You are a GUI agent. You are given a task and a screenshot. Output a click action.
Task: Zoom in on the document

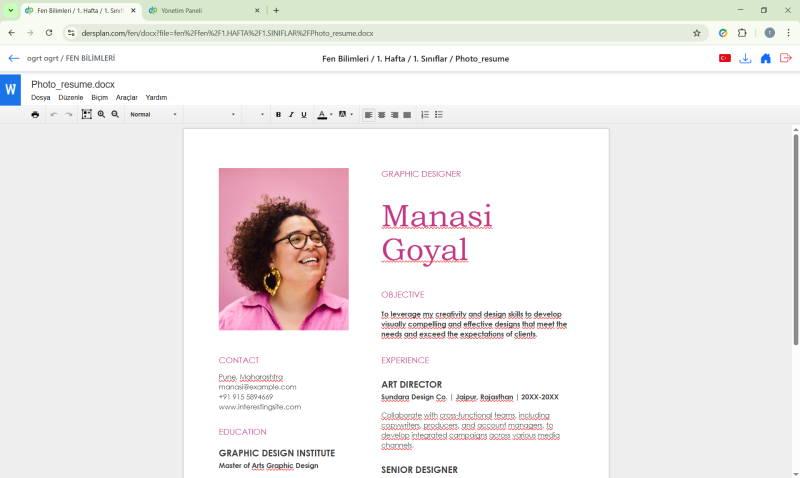coord(101,115)
